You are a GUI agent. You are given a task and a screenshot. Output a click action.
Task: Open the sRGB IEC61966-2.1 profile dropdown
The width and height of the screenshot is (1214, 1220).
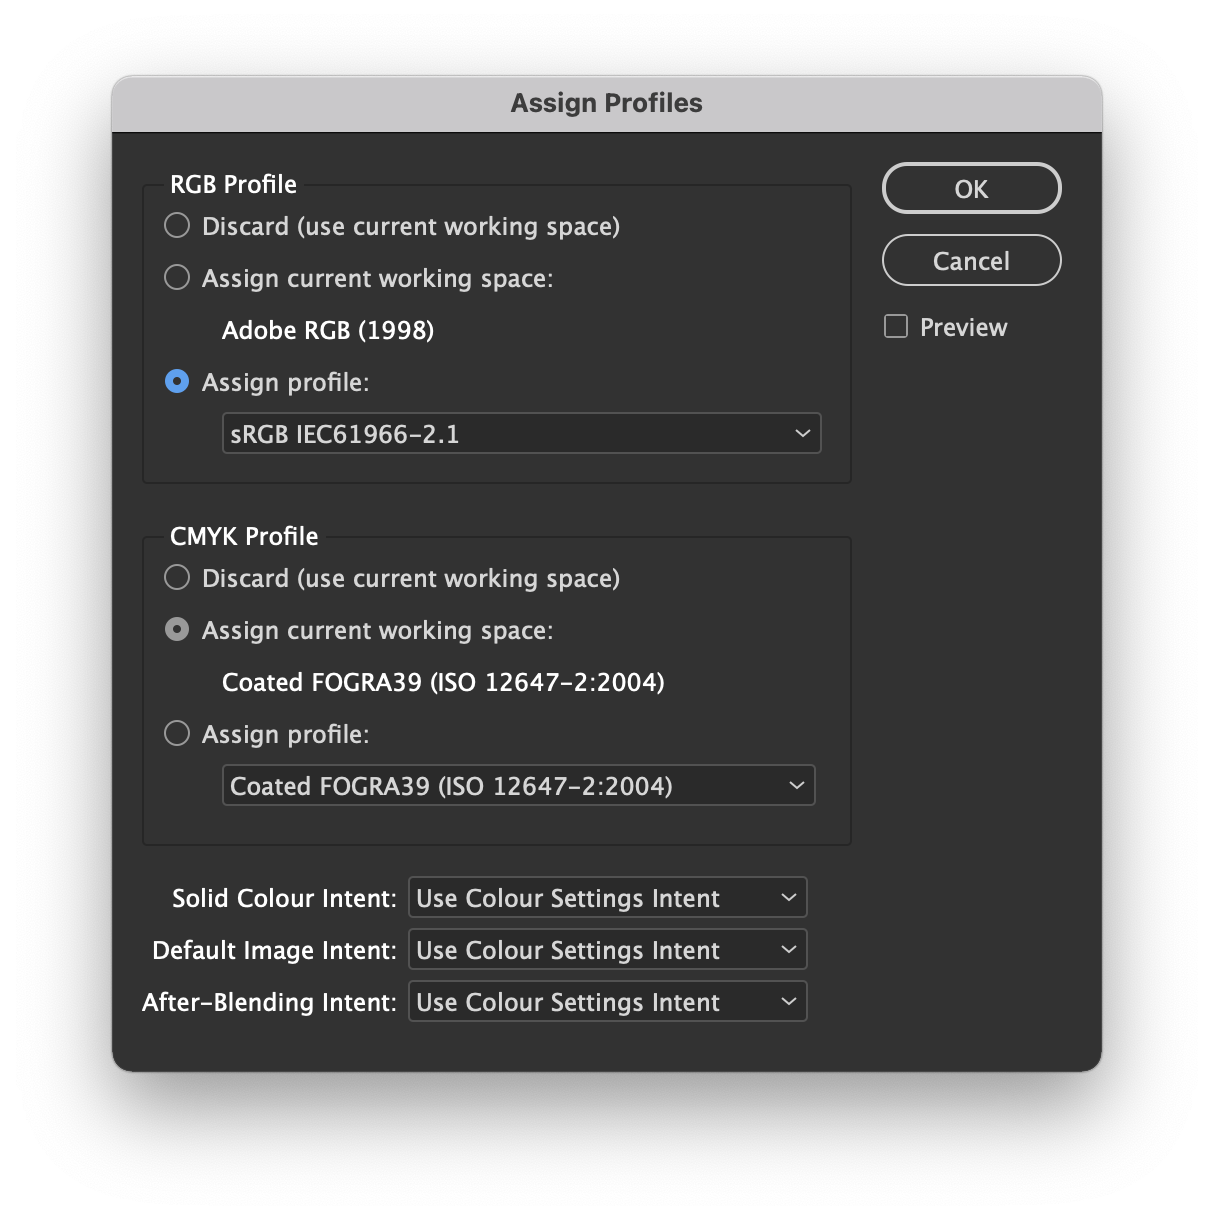click(x=521, y=433)
